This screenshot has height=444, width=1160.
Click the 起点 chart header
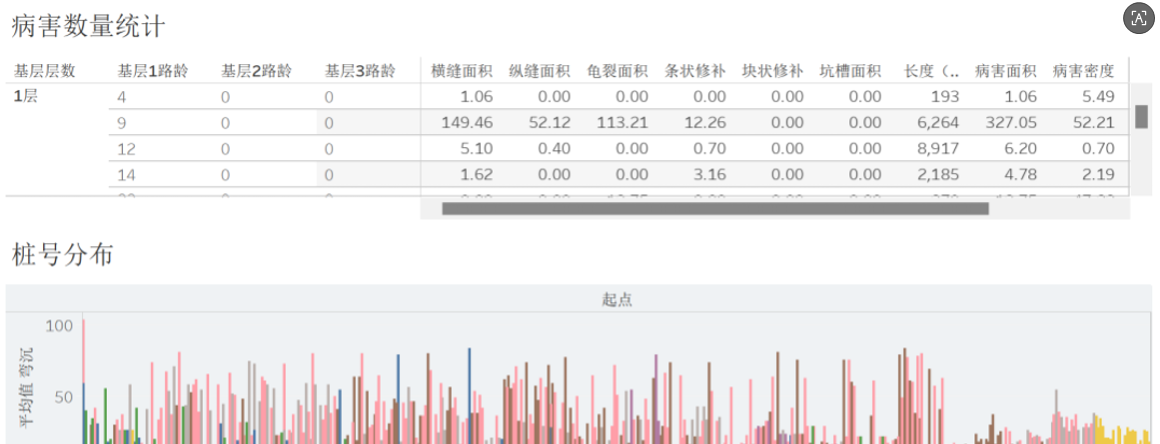(x=616, y=299)
